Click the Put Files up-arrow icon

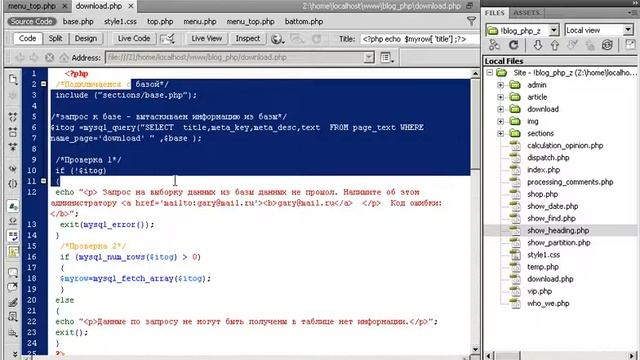point(555,45)
